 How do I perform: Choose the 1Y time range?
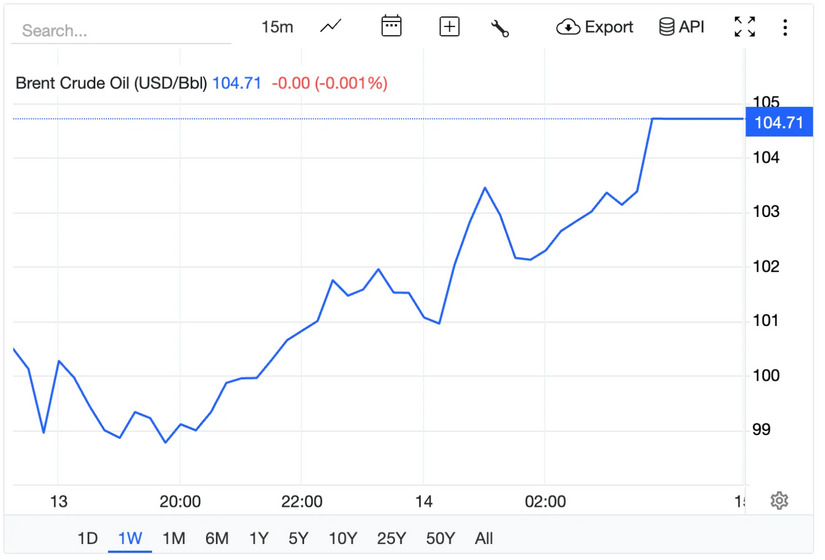(x=259, y=538)
